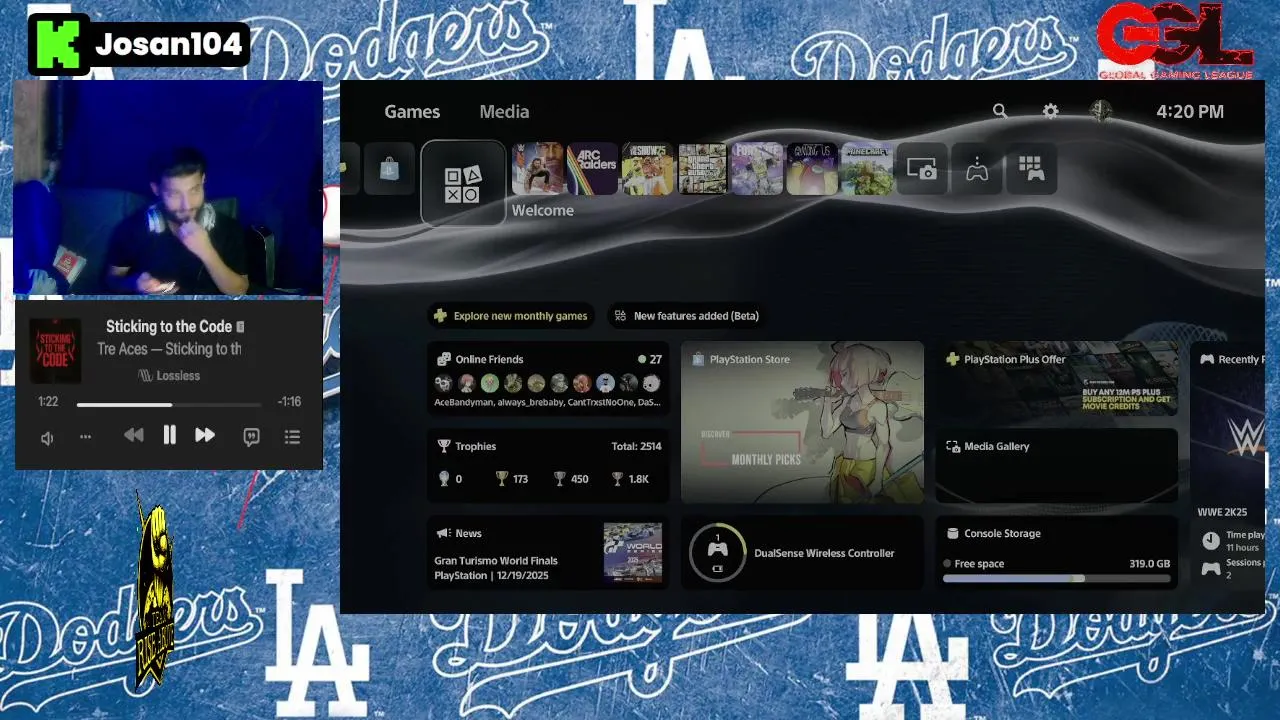Open the screenshot capture gallery icon

click(922, 169)
